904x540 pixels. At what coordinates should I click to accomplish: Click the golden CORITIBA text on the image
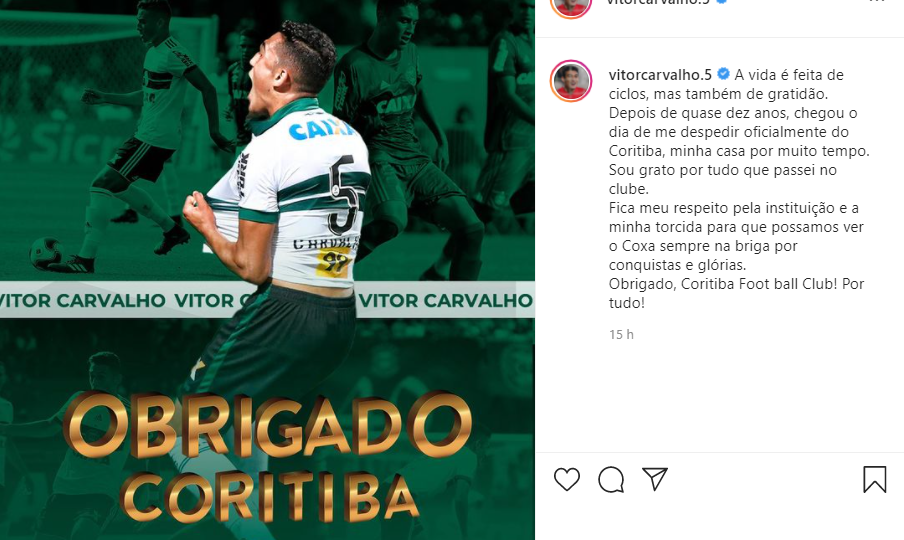click(x=269, y=496)
